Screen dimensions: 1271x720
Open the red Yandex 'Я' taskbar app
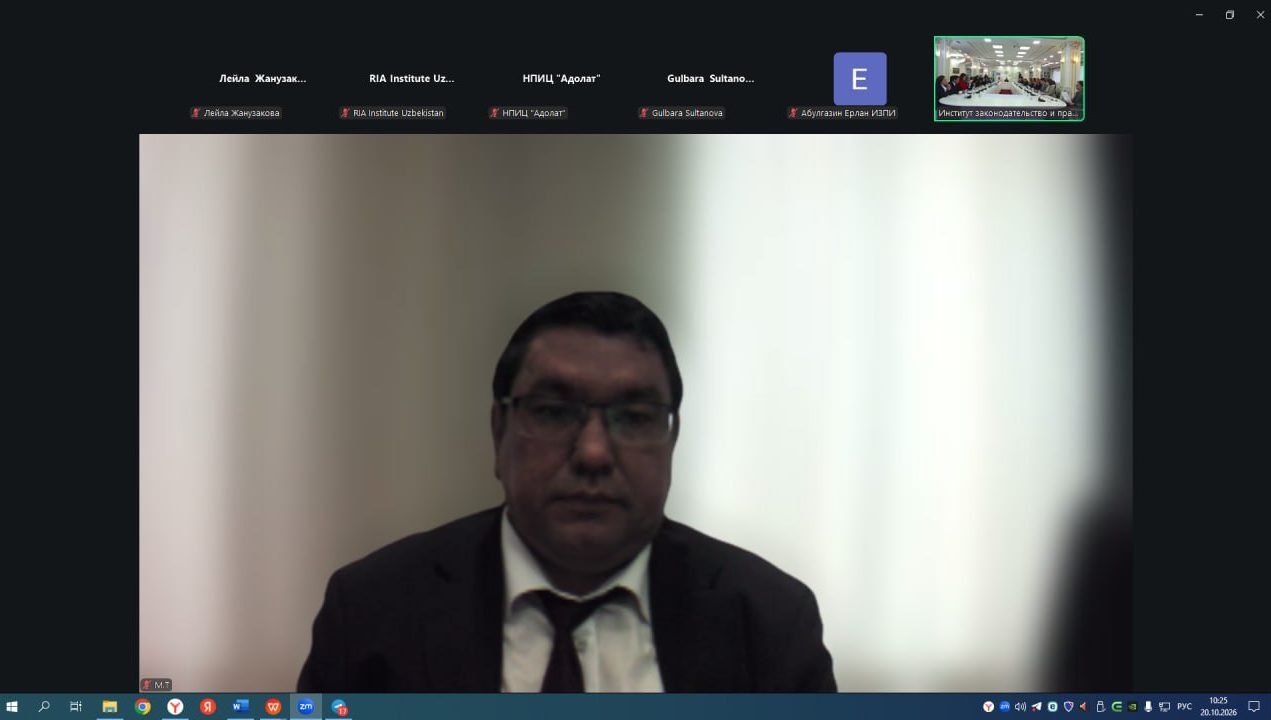208,706
